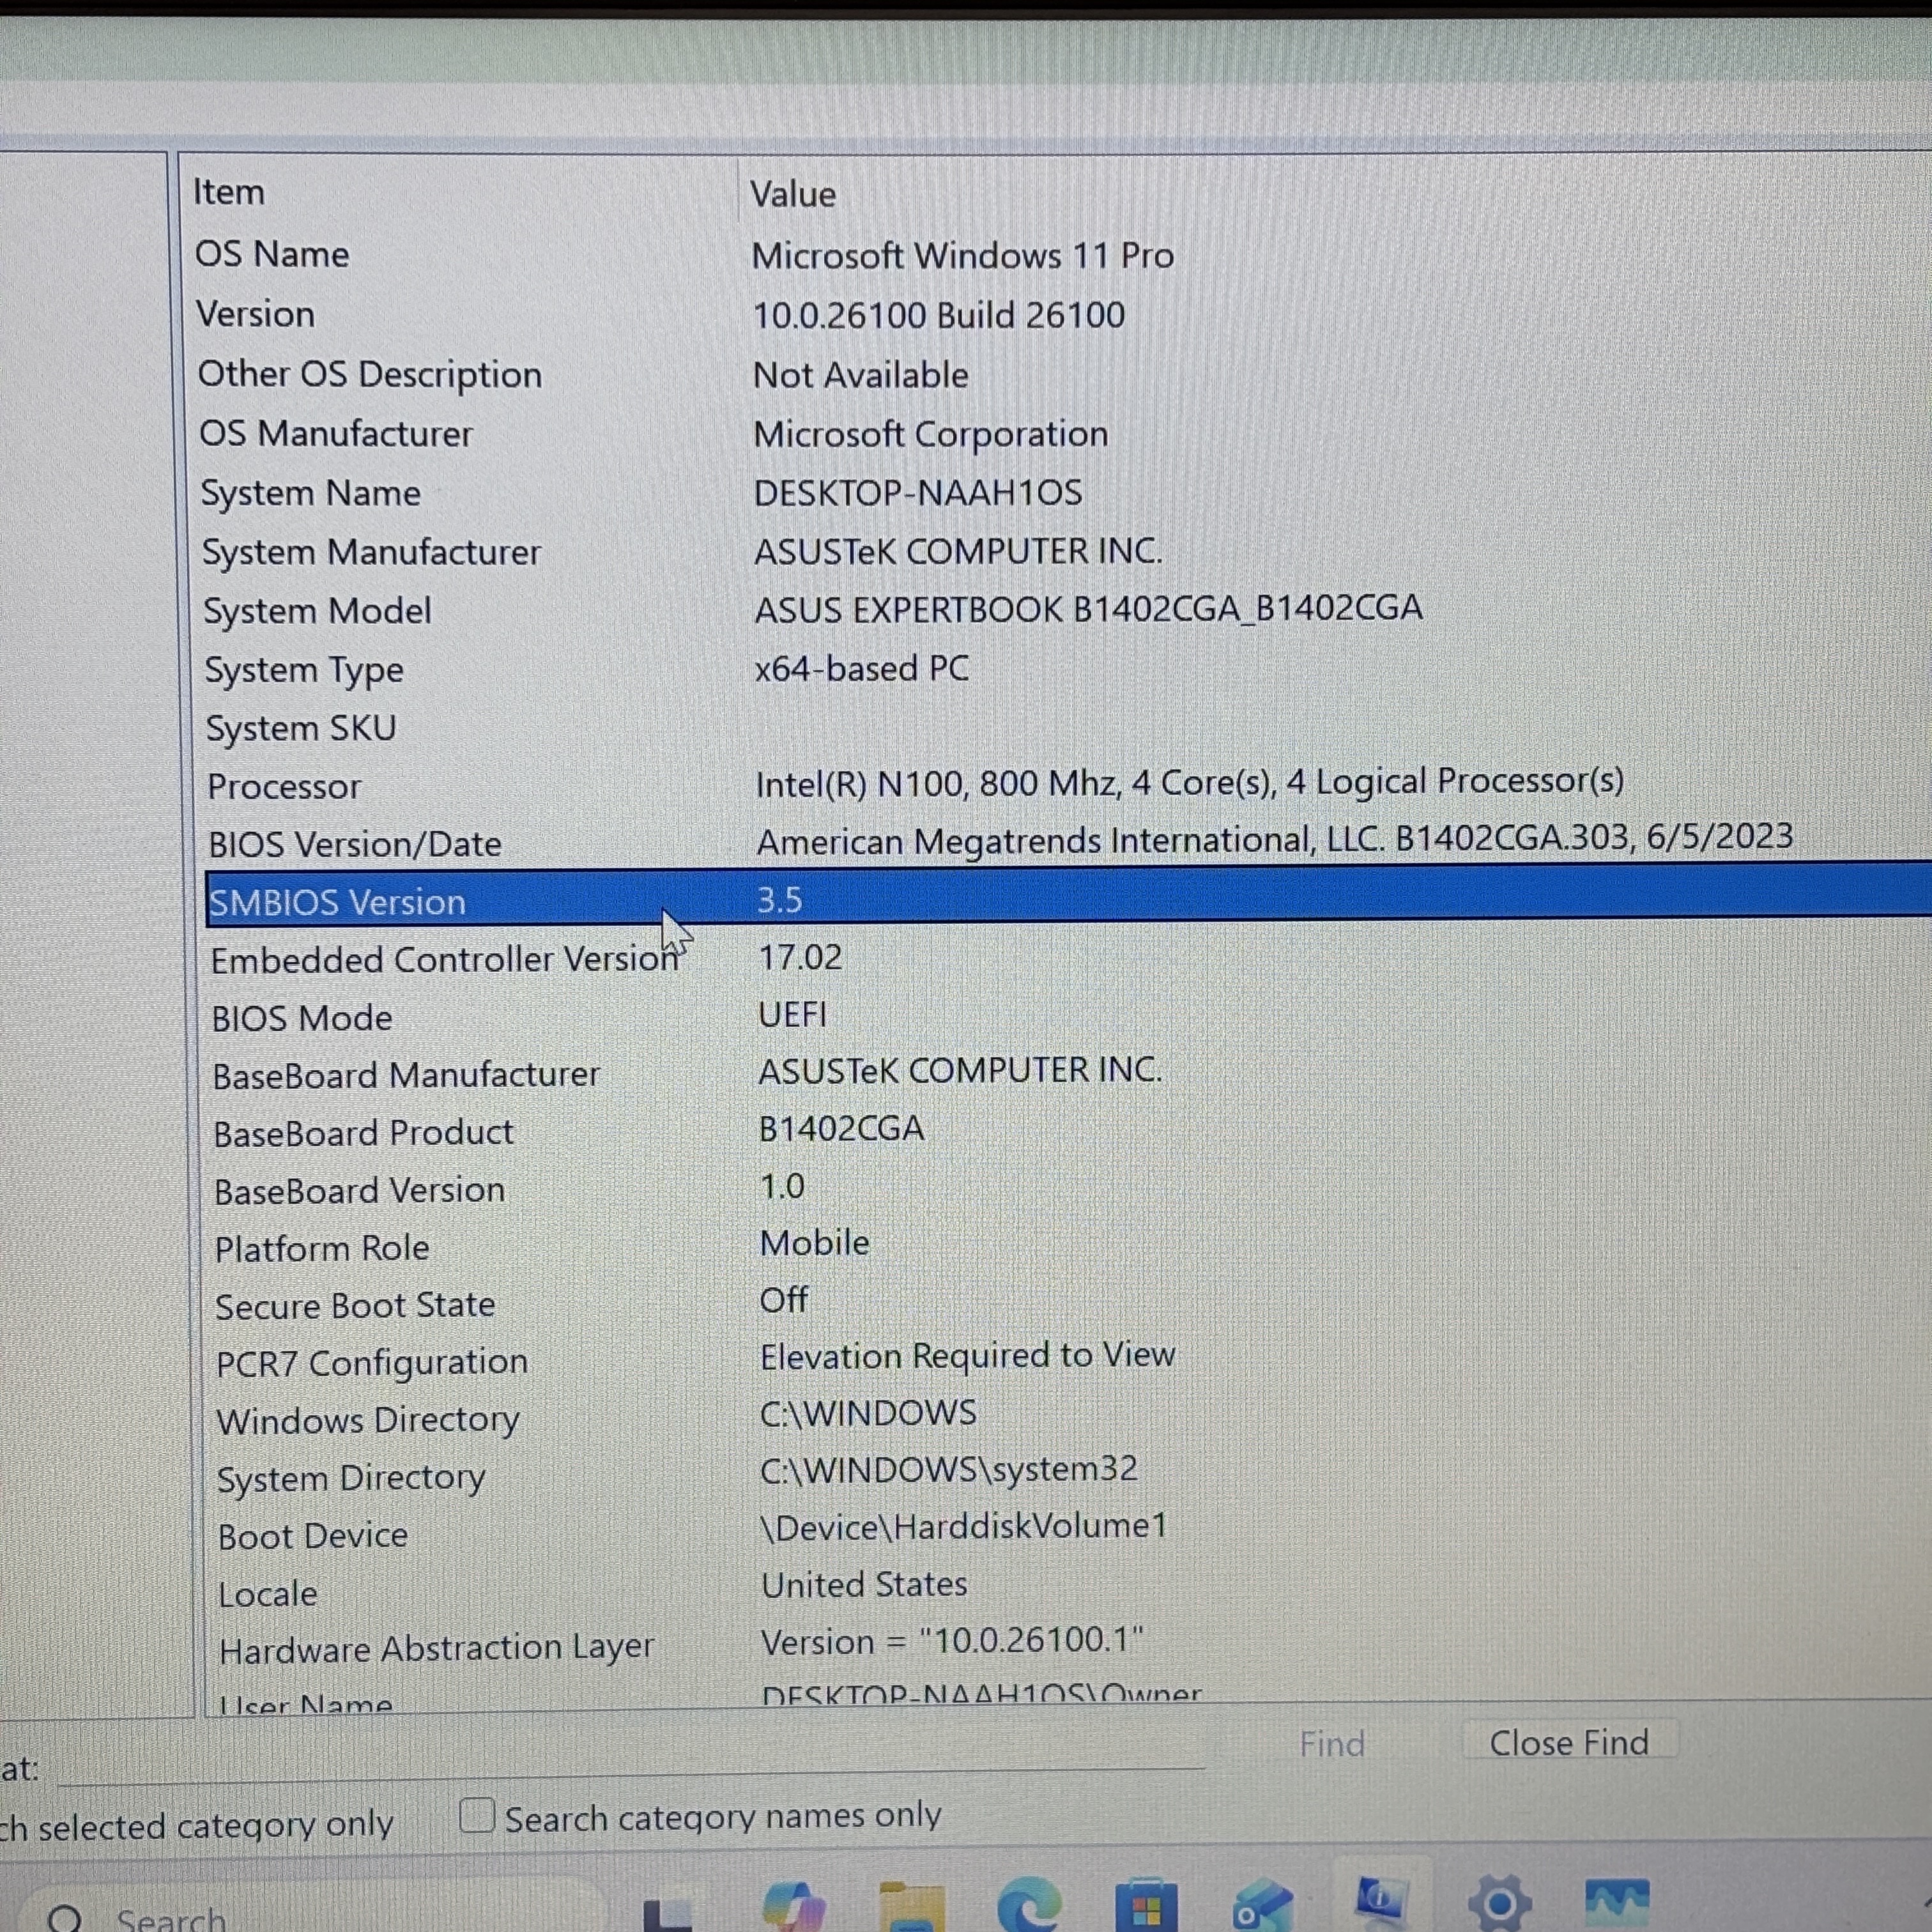Image resolution: width=1932 pixels, height=1932 pixels.
Task: Select the System Manufacturer row label
Action: pyautogui.click(x=371, y=552)
